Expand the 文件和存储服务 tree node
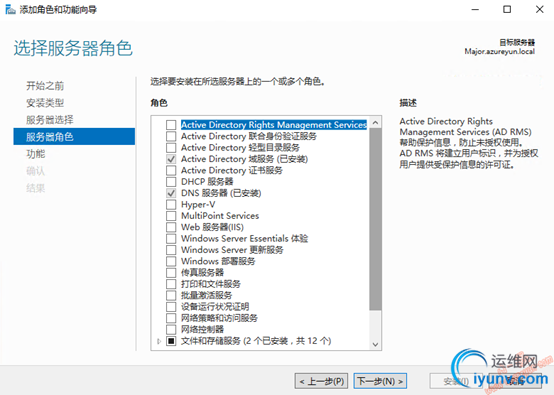The height and width of the screenshot is (395, 554). 159,341
